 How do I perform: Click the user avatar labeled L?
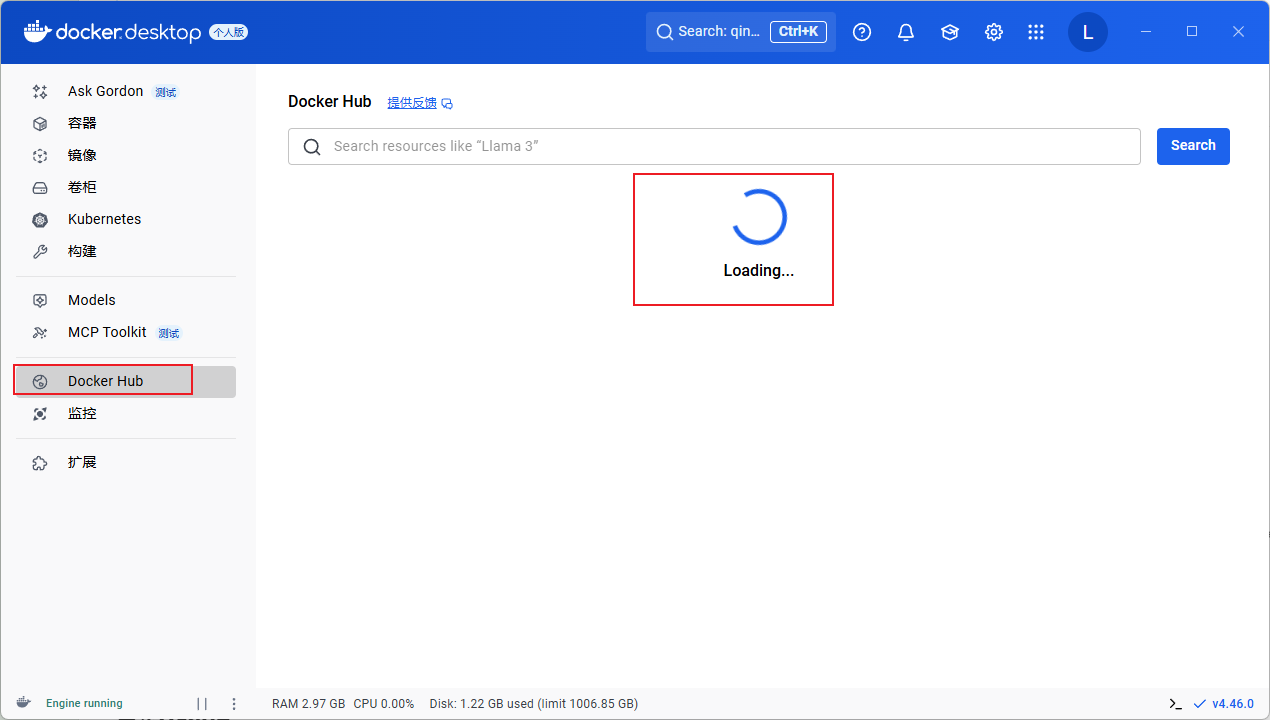click(1088, 32)
